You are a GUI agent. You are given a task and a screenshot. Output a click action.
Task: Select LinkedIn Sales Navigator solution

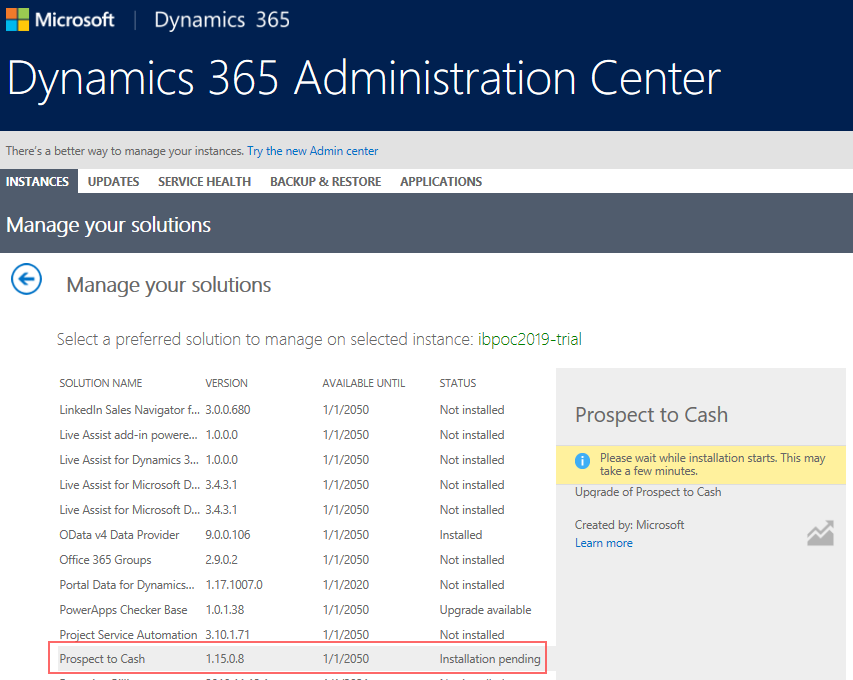(x=129, y=410)
